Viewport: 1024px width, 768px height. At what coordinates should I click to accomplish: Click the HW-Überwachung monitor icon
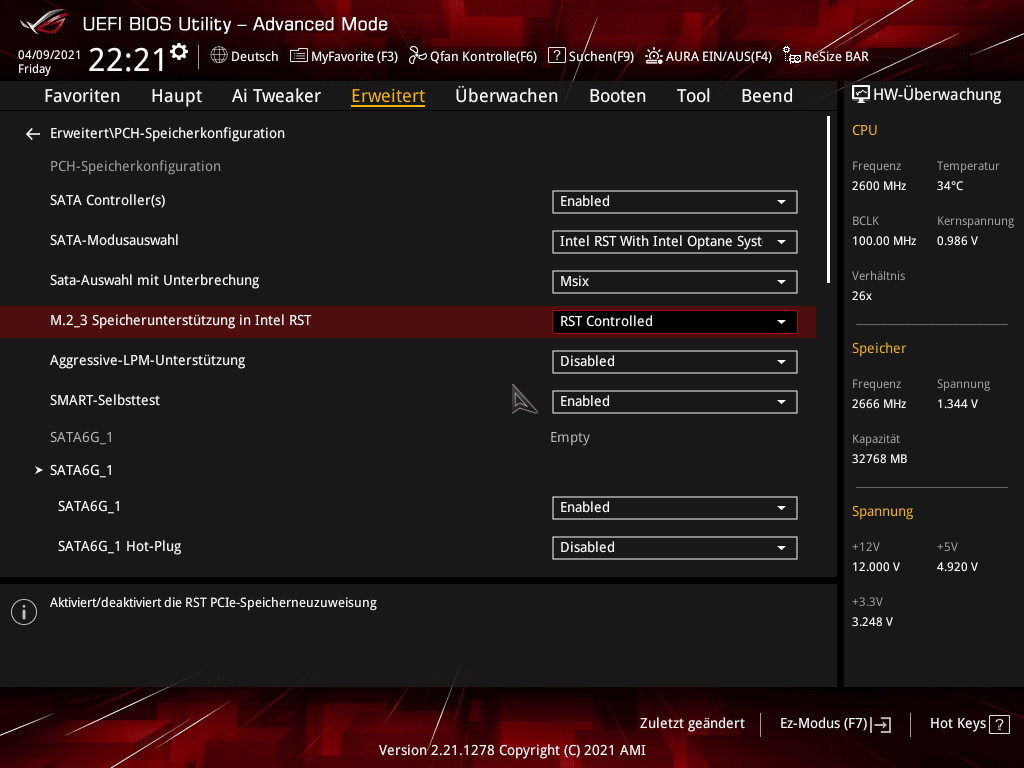point(861,95)
